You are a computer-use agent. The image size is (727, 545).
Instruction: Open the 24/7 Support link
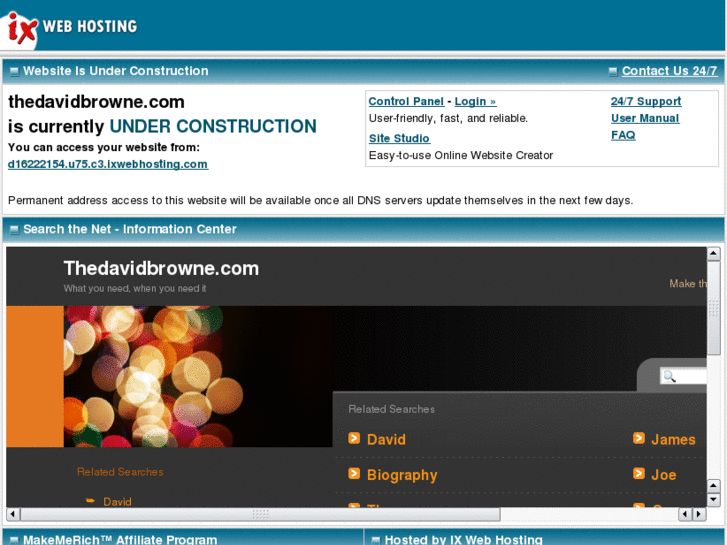(x=646, y=101)
